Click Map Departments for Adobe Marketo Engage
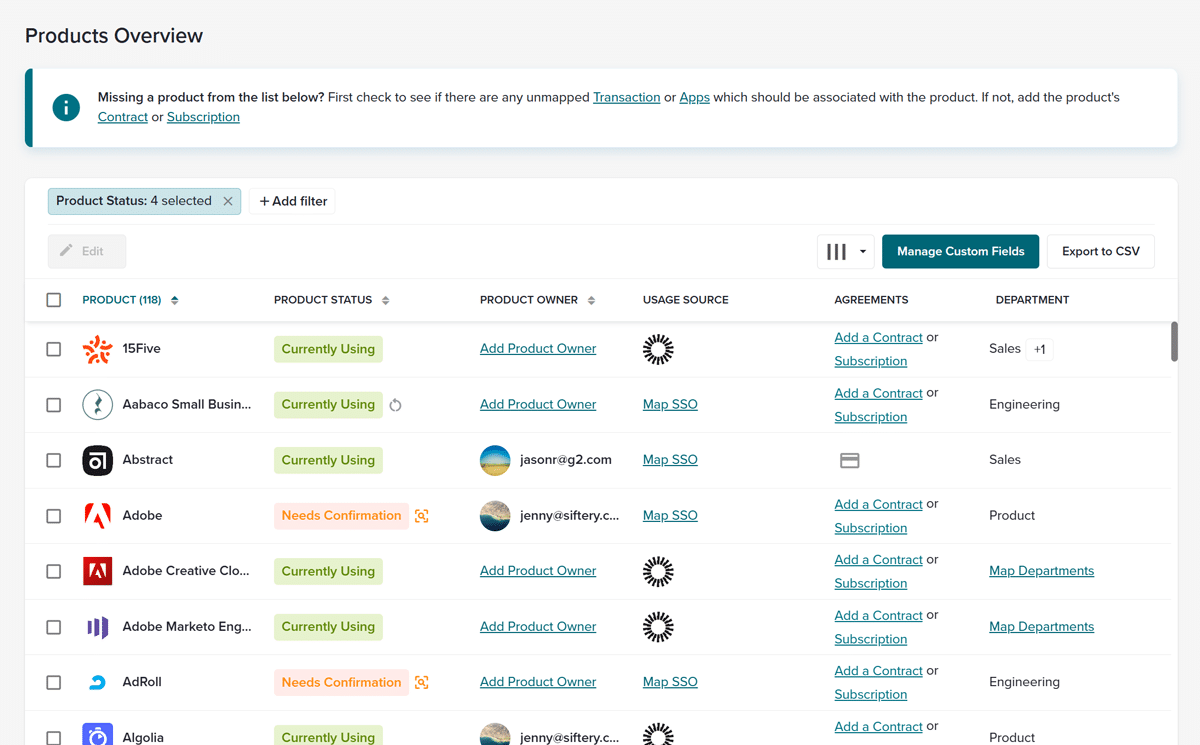 (x=1041, y=627)
